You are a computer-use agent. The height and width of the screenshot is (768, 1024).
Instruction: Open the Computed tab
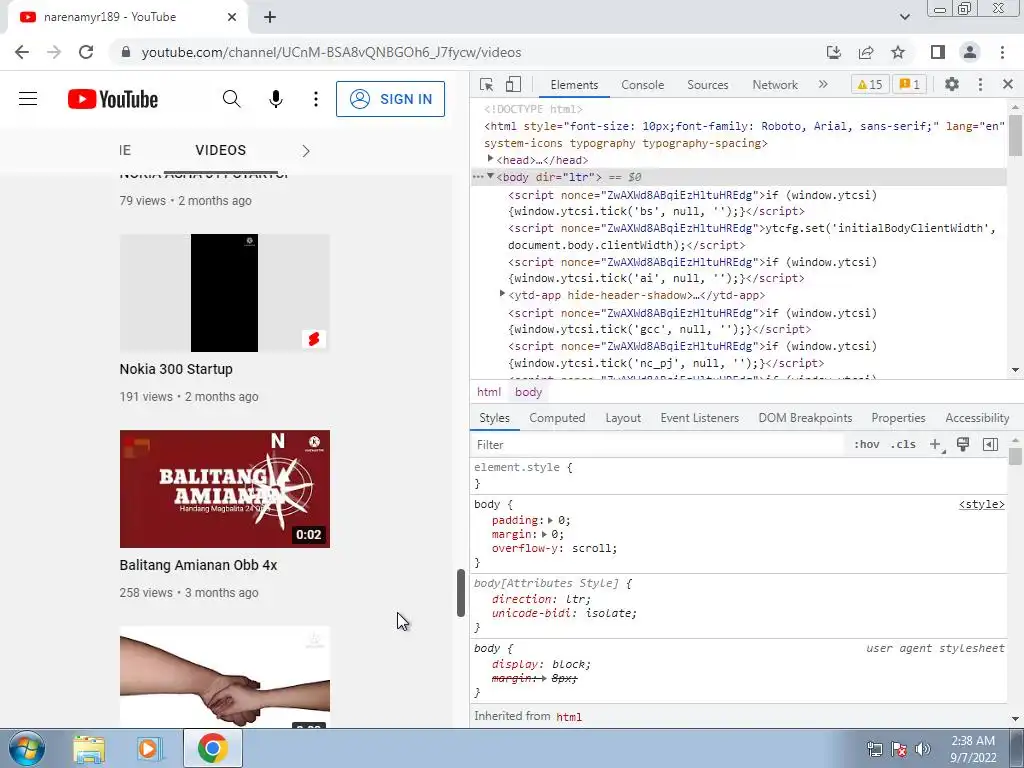point(557,418)
